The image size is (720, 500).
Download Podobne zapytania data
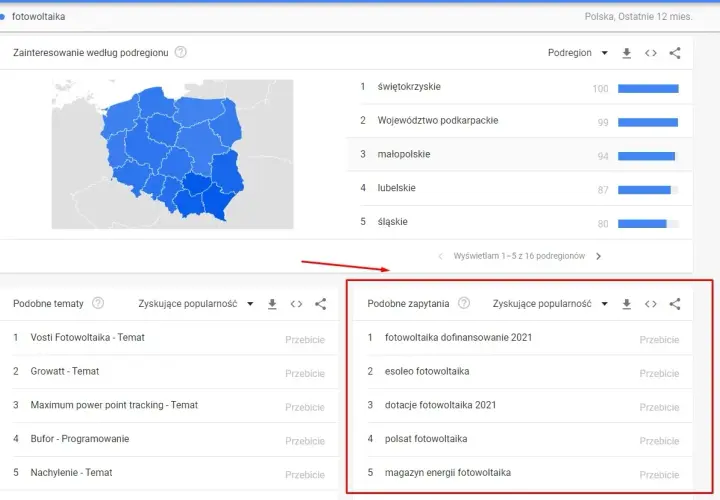(x=626, y=304)
